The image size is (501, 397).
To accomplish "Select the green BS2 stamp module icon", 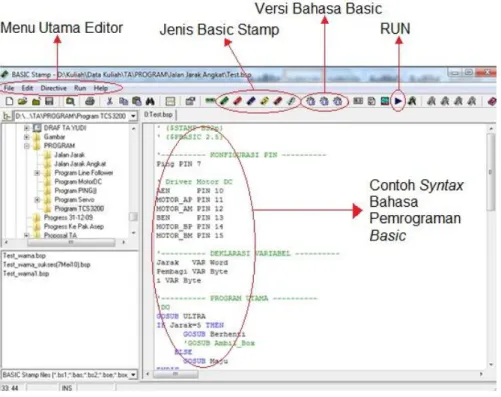I will [224, 101].
